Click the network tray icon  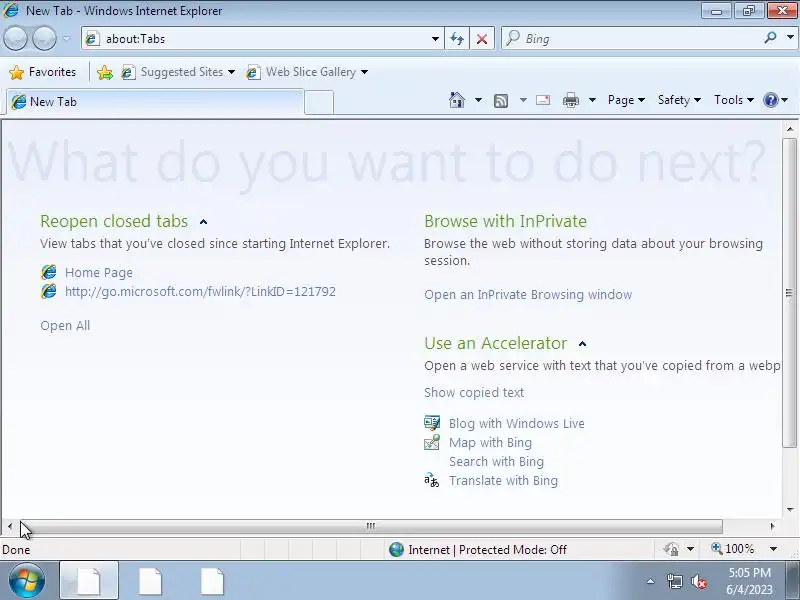(x=674, y=581)
